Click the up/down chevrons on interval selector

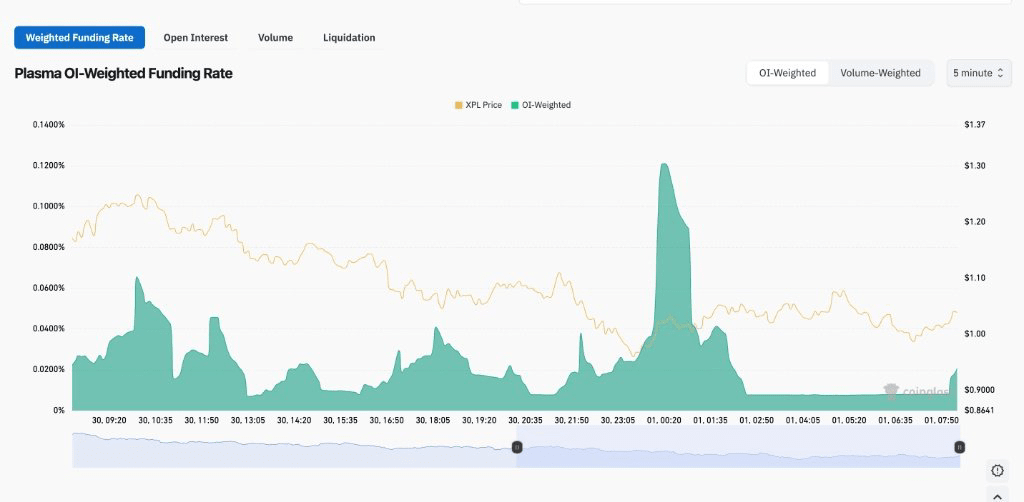click(x=999, y=73)
